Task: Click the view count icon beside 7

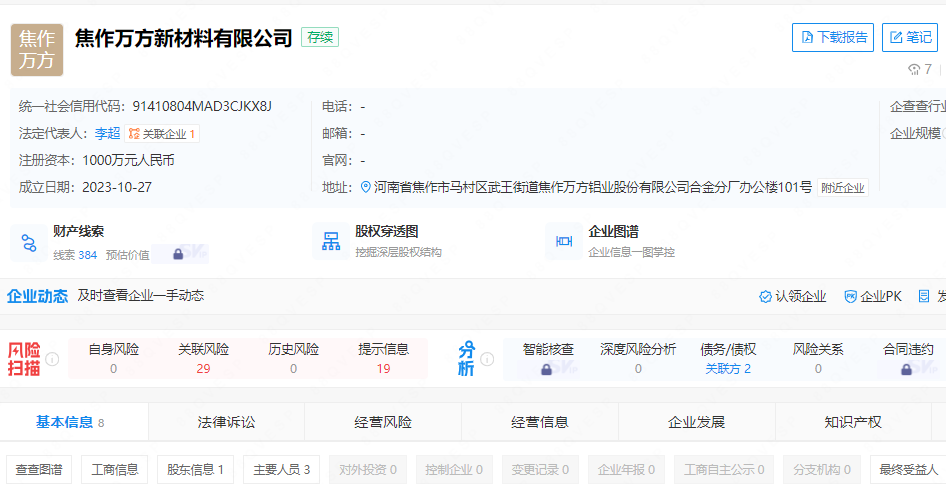Action: coord(914,69)
